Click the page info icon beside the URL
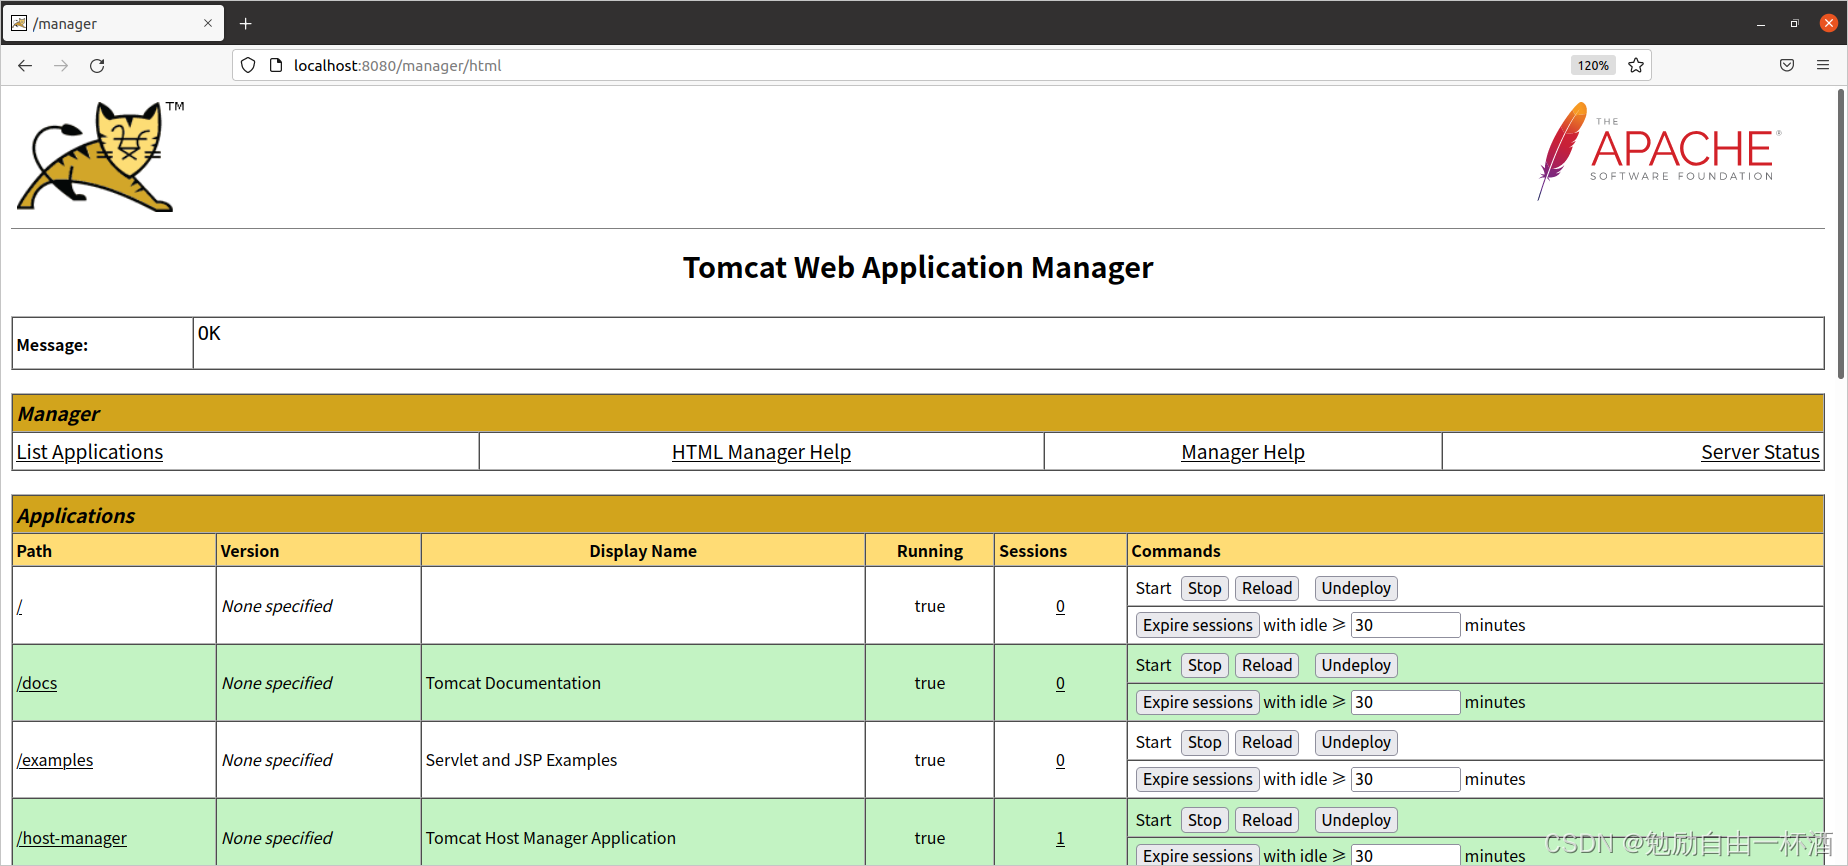The width and height of the screenshot is (1848, 866). (276, 65)
